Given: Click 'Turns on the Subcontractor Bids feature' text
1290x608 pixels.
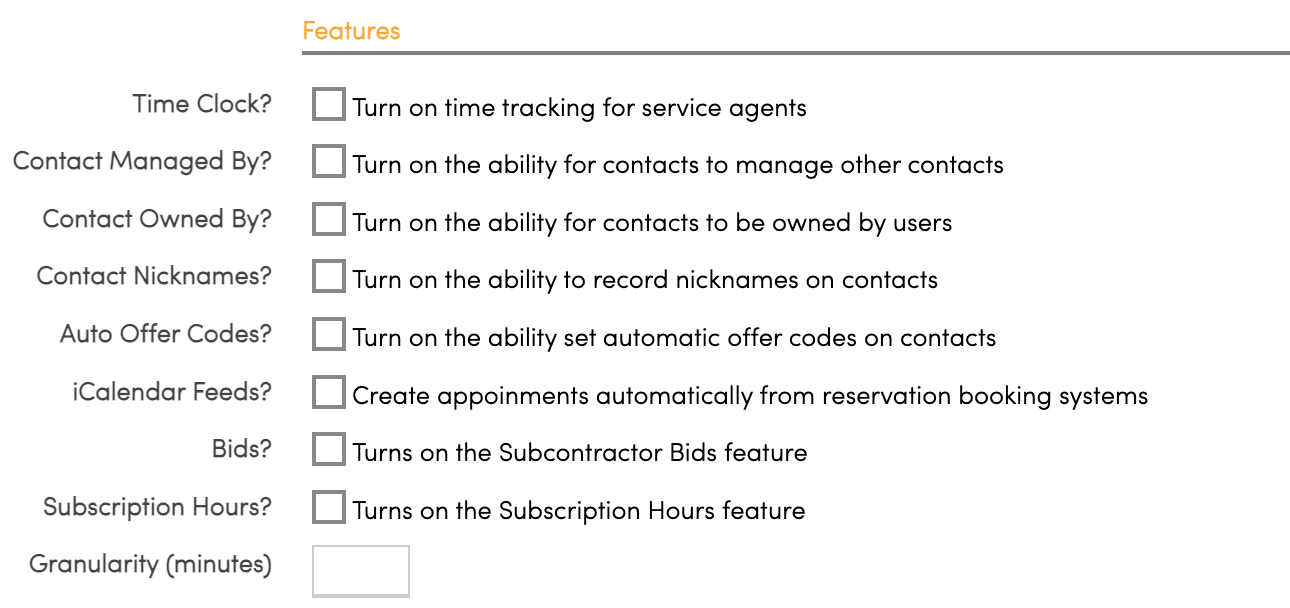Looking at the screenshot, I should [580, 453].
